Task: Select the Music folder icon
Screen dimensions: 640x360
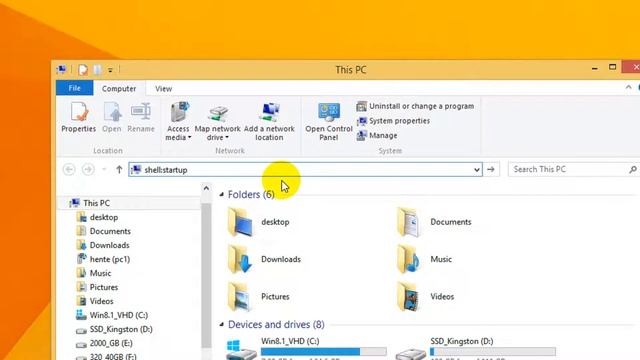Action: click(409, 259)
